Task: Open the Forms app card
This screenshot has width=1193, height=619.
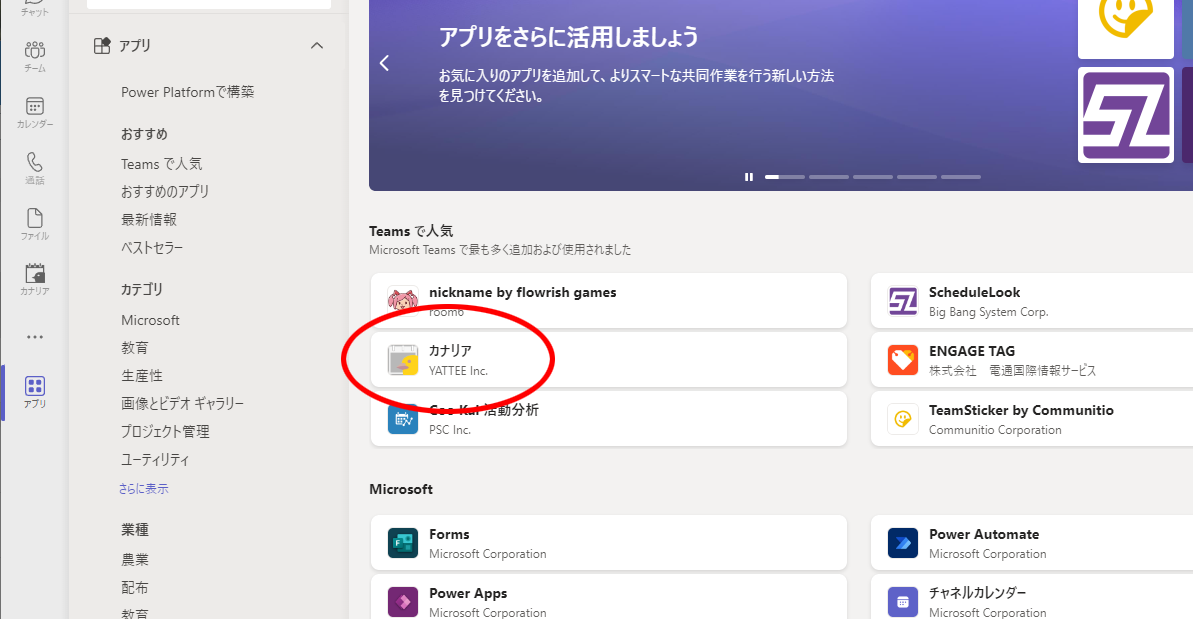Action: pyautogui.click(x=609, y=543)
